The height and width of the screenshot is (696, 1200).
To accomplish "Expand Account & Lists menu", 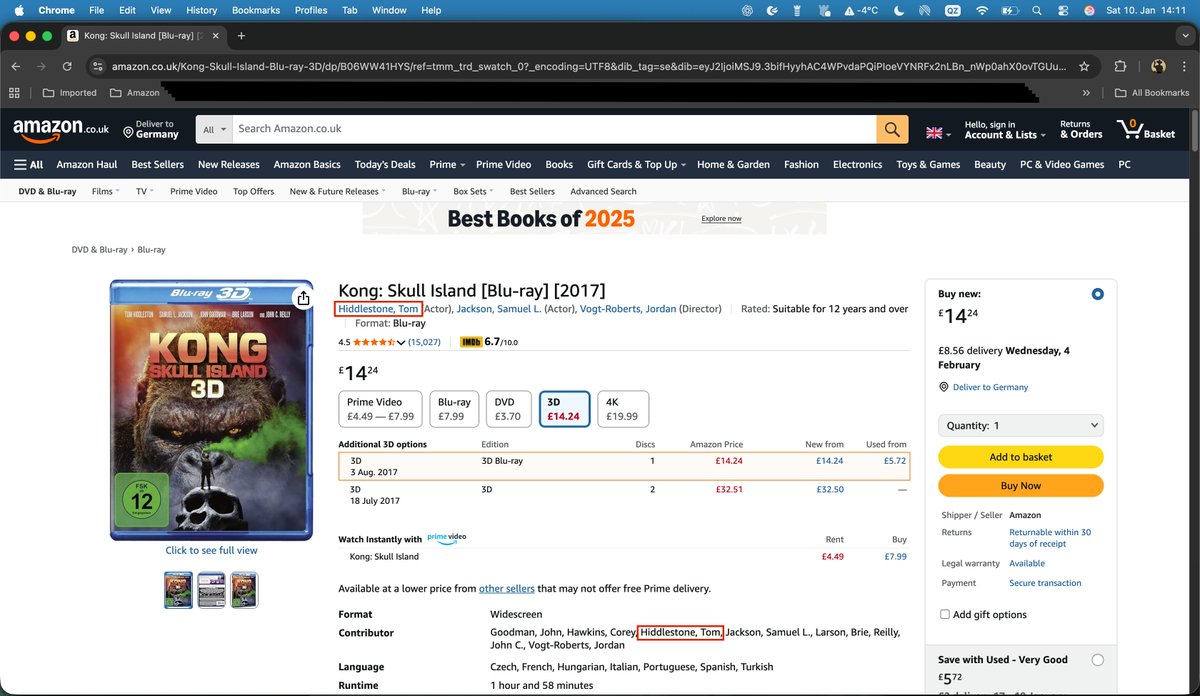I will point(1005,129).
